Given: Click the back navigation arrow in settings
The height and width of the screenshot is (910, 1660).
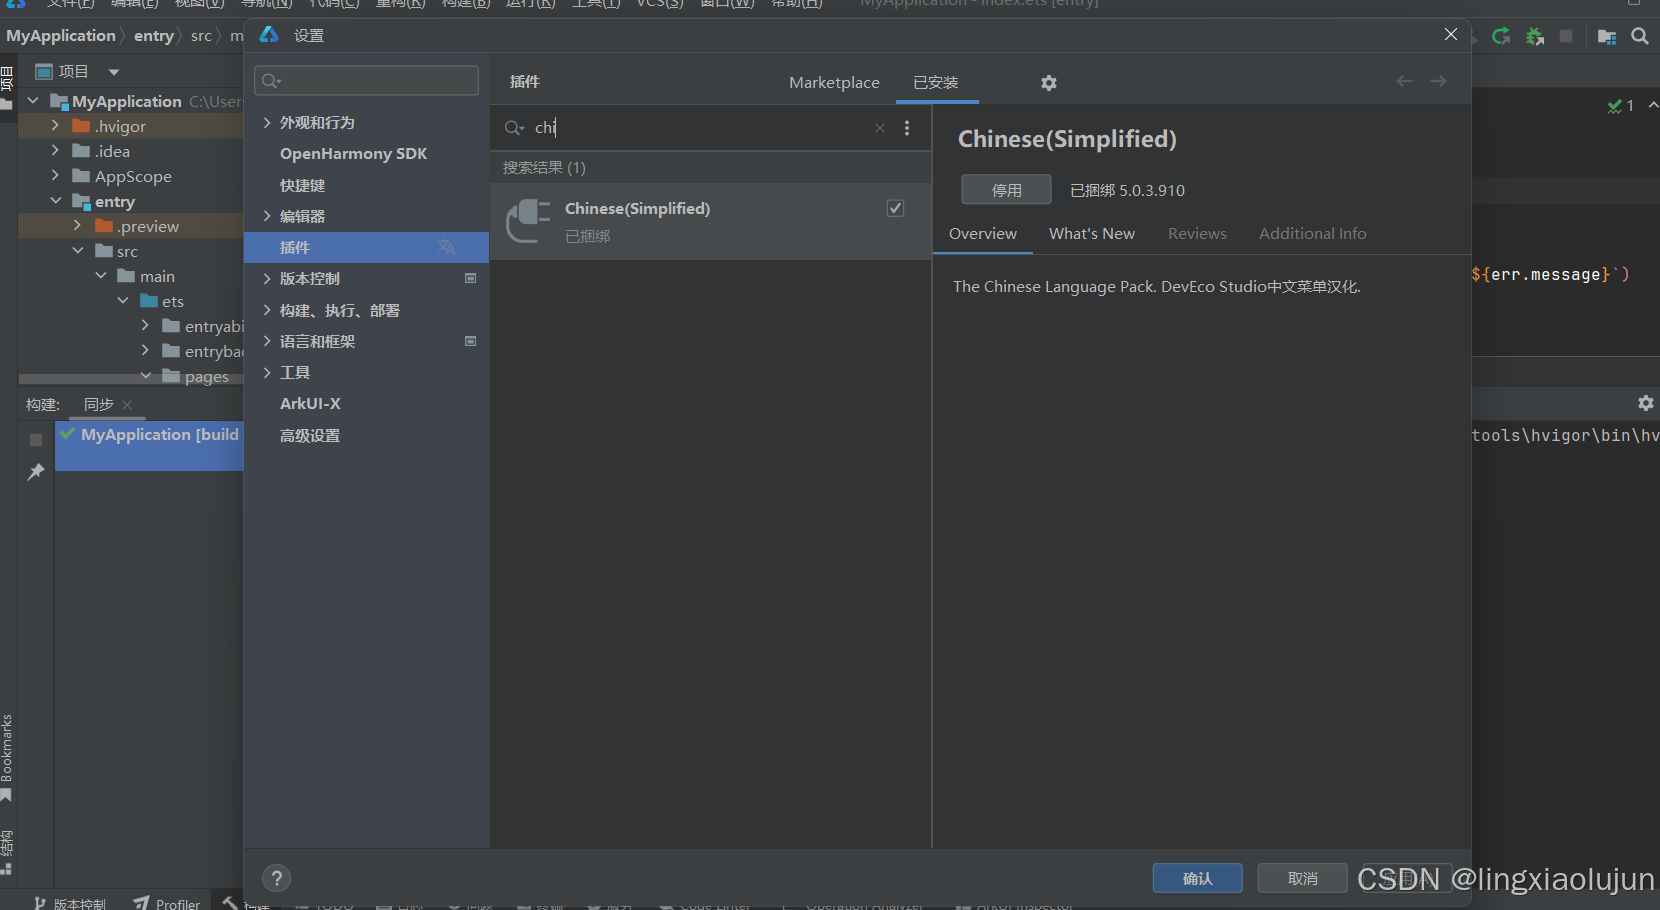Looking at the screenshot, I should (x=1404, y=81).
